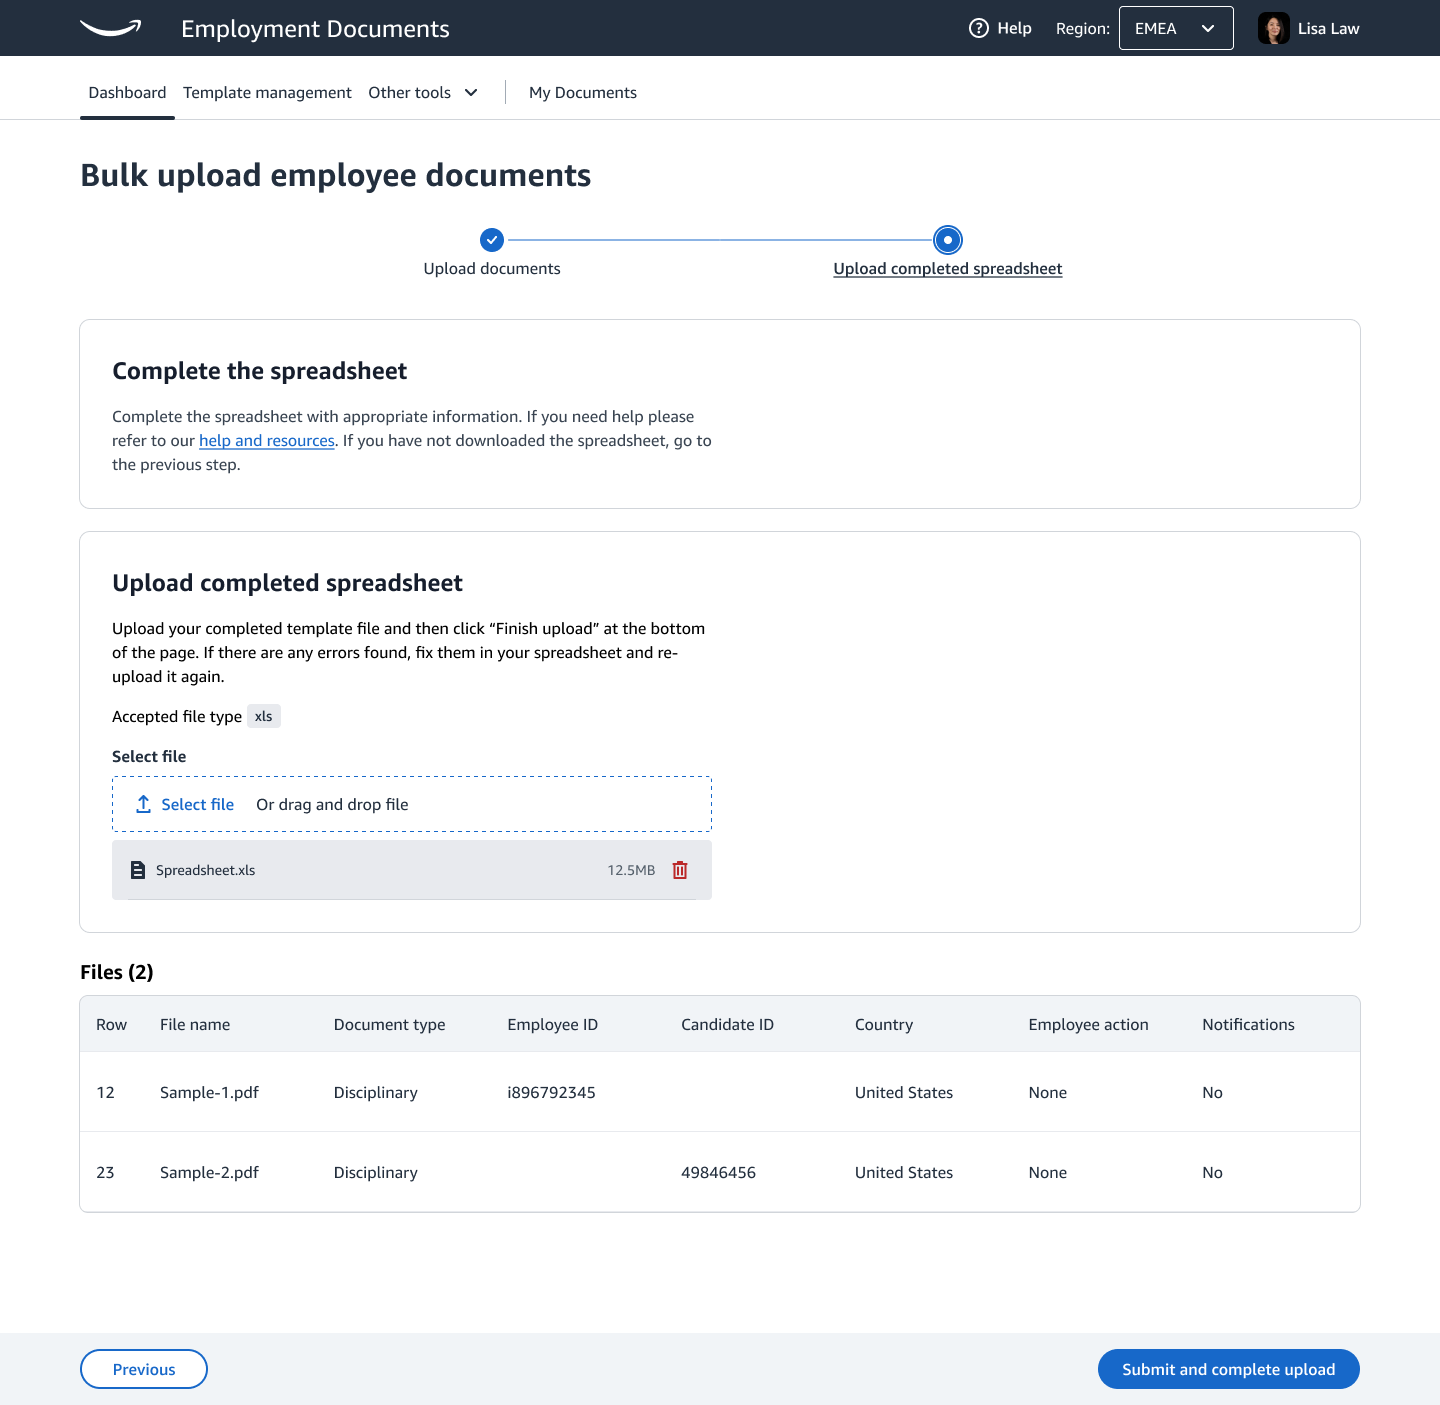Click the Document type column header
The height and width of the screenshot is (1405, 1440).
coord(390,1024)
